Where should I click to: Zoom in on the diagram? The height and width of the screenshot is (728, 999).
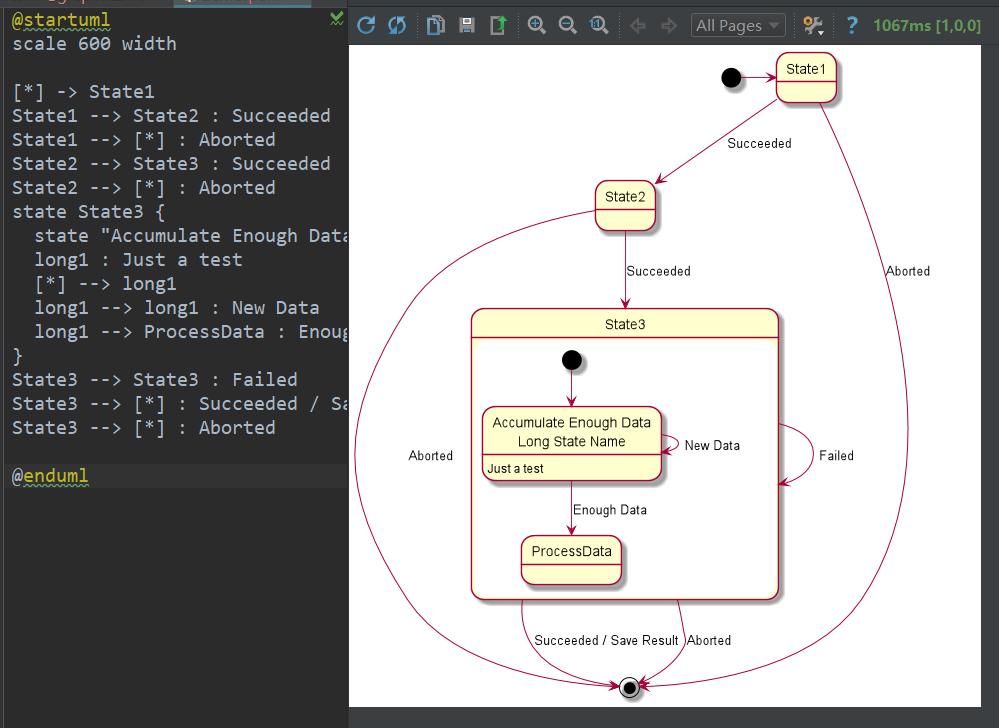tap(537, 26)
